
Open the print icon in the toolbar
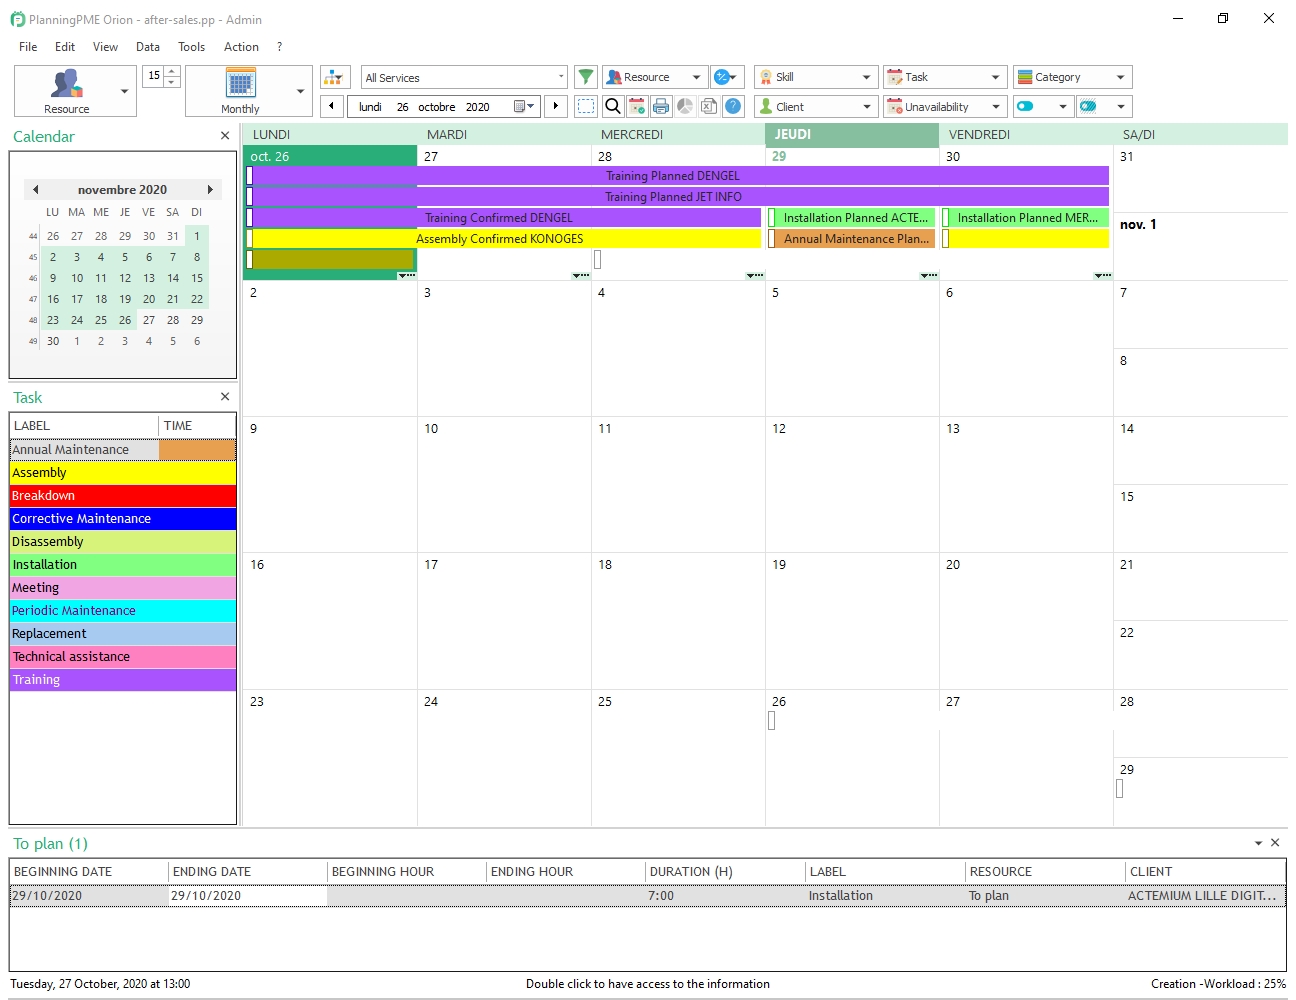[661, 106]
